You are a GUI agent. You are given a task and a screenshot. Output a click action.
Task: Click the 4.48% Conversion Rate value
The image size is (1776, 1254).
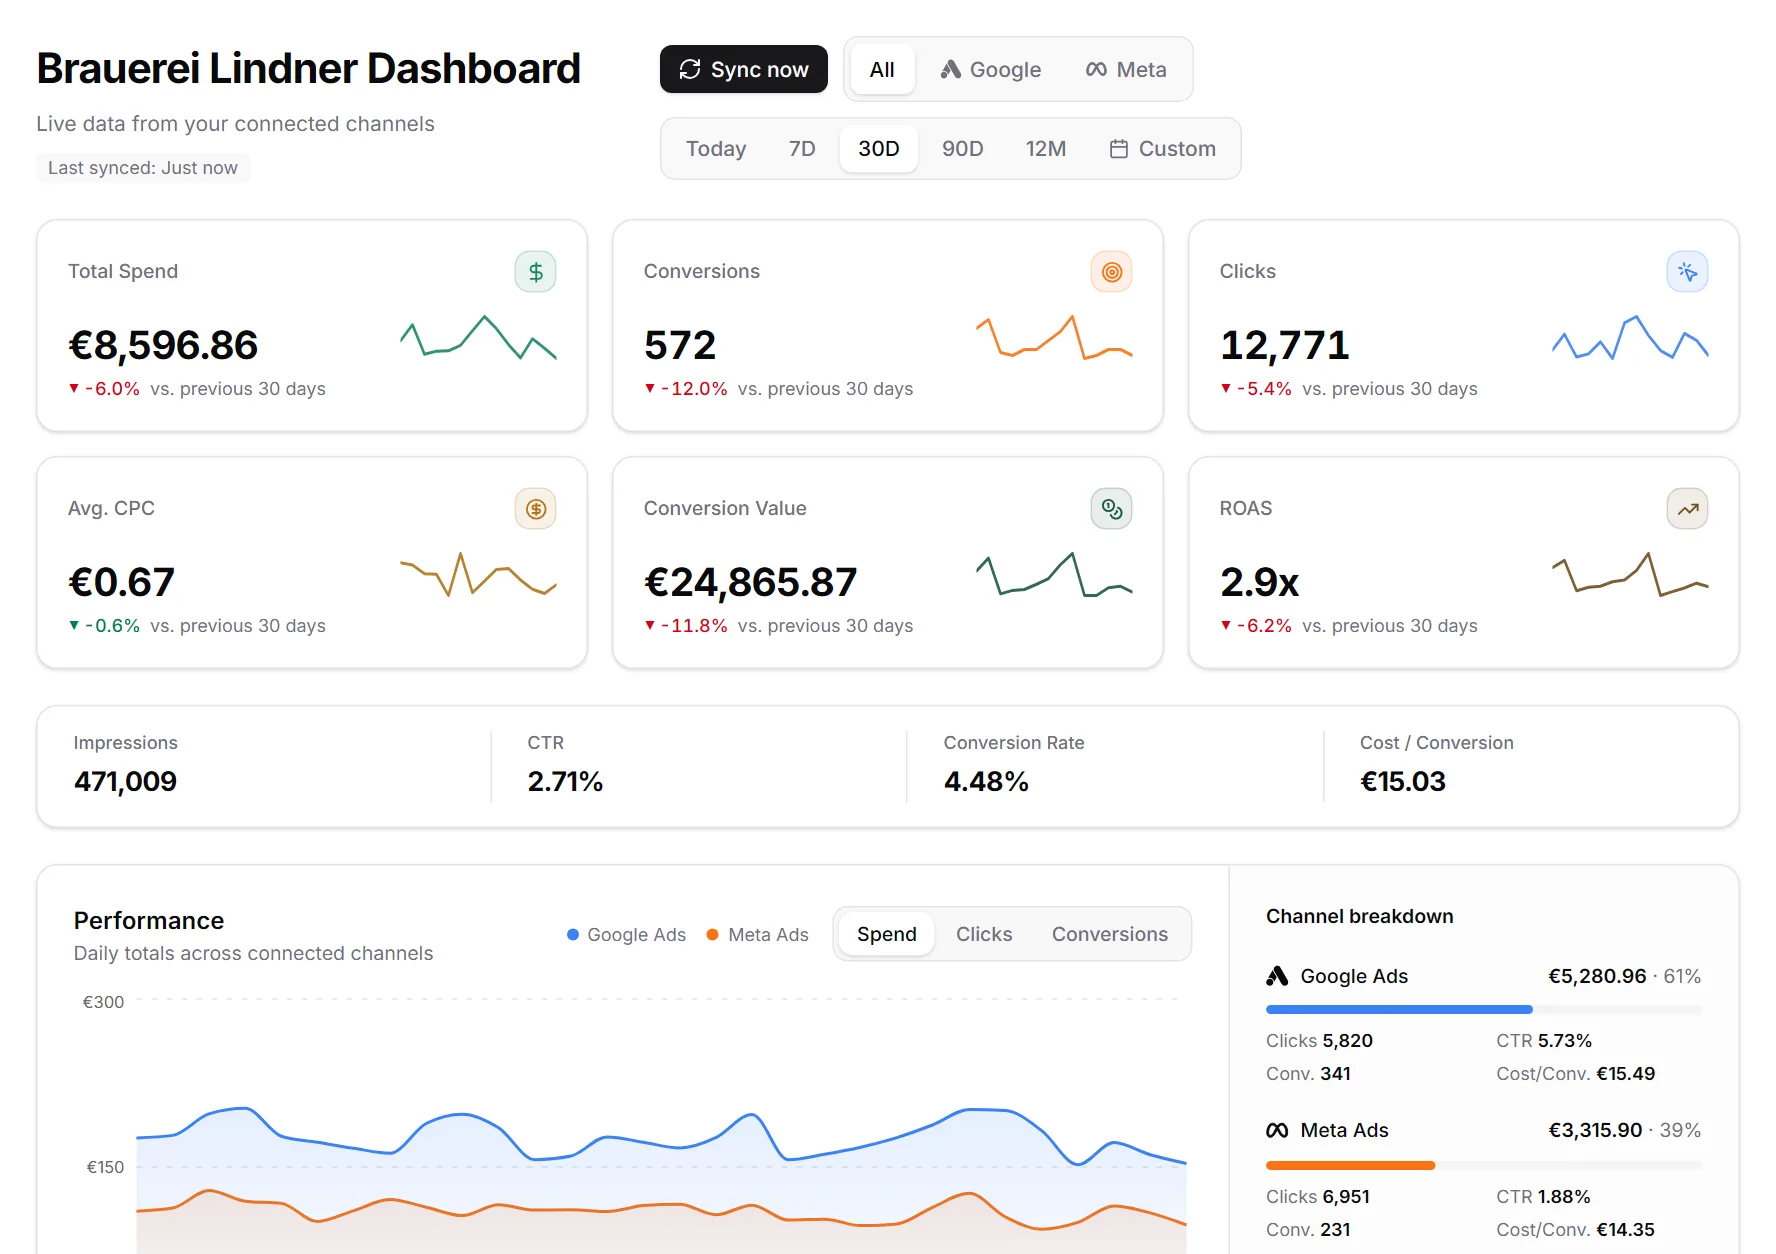pos(986,781)
